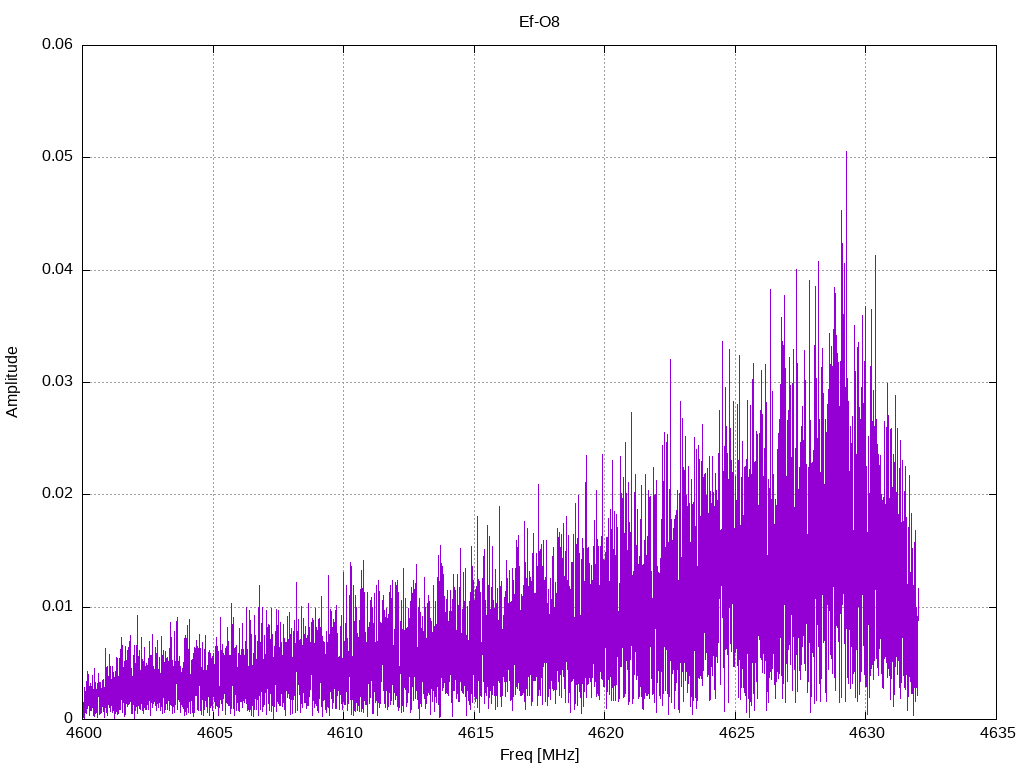
Task: Click the 4605 x-axis tick label
Action: coord(214,733)
